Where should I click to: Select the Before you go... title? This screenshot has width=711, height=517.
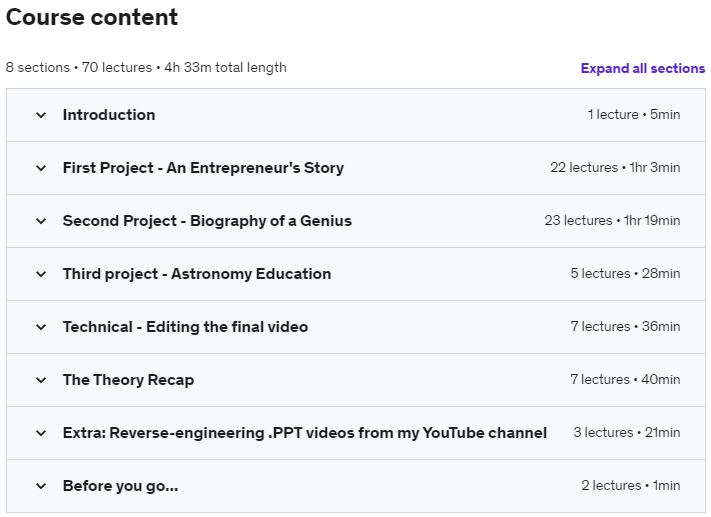(121, 486)
